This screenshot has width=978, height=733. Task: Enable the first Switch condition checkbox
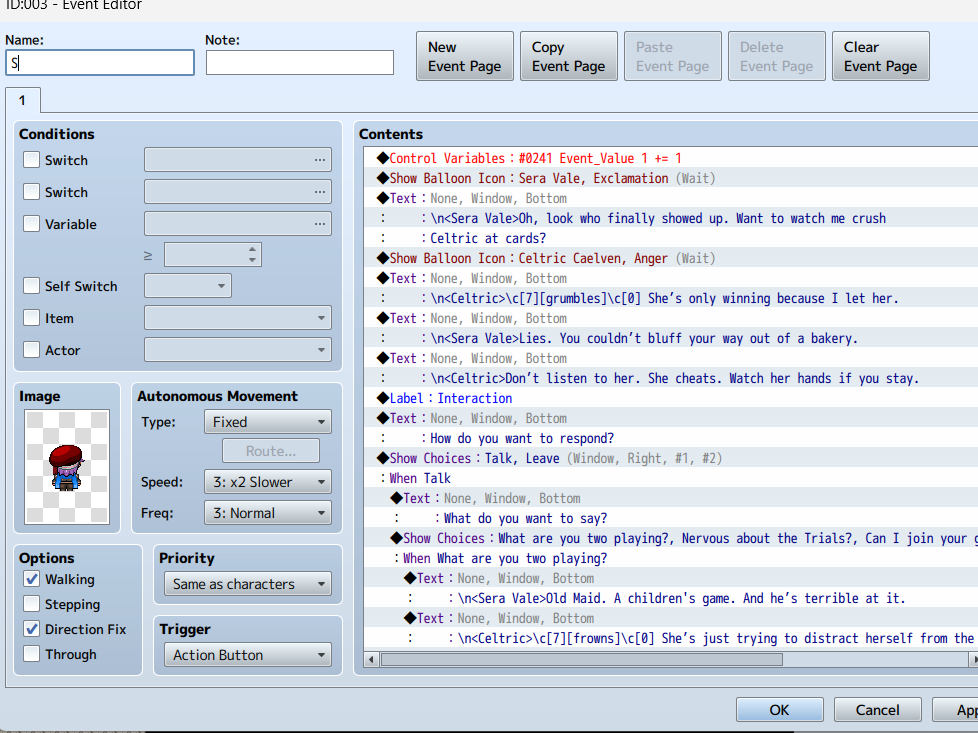pos(32,160)
